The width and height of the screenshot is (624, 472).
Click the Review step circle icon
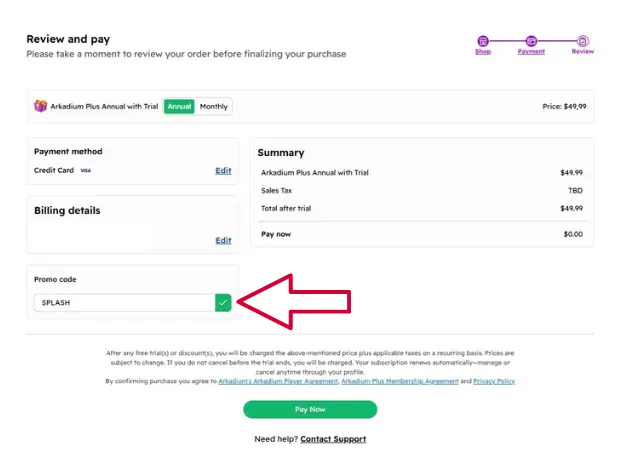pos(583,41)
